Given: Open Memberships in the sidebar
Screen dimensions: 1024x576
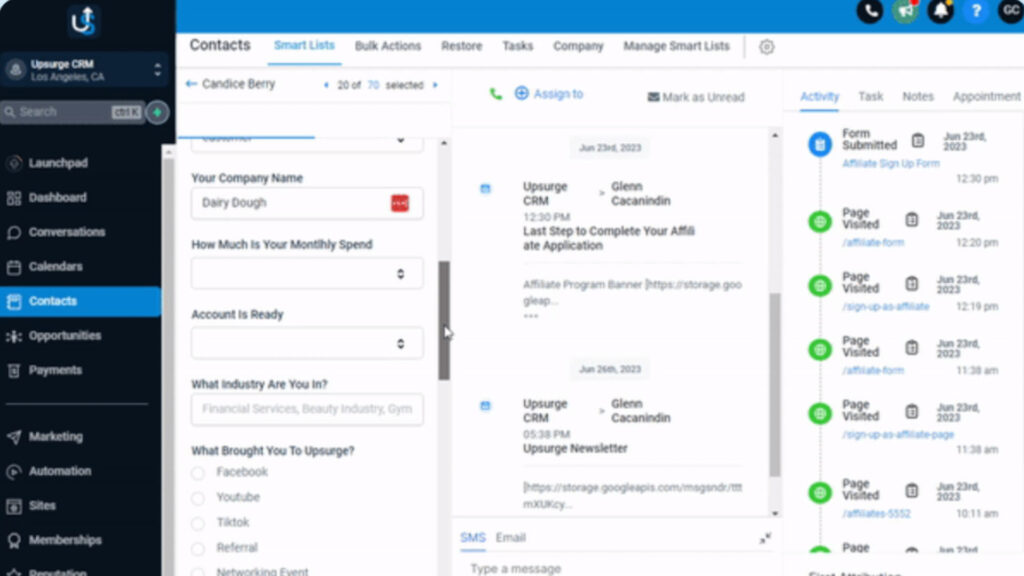Looking at the screenshot, I should click(x=65, y=540).
